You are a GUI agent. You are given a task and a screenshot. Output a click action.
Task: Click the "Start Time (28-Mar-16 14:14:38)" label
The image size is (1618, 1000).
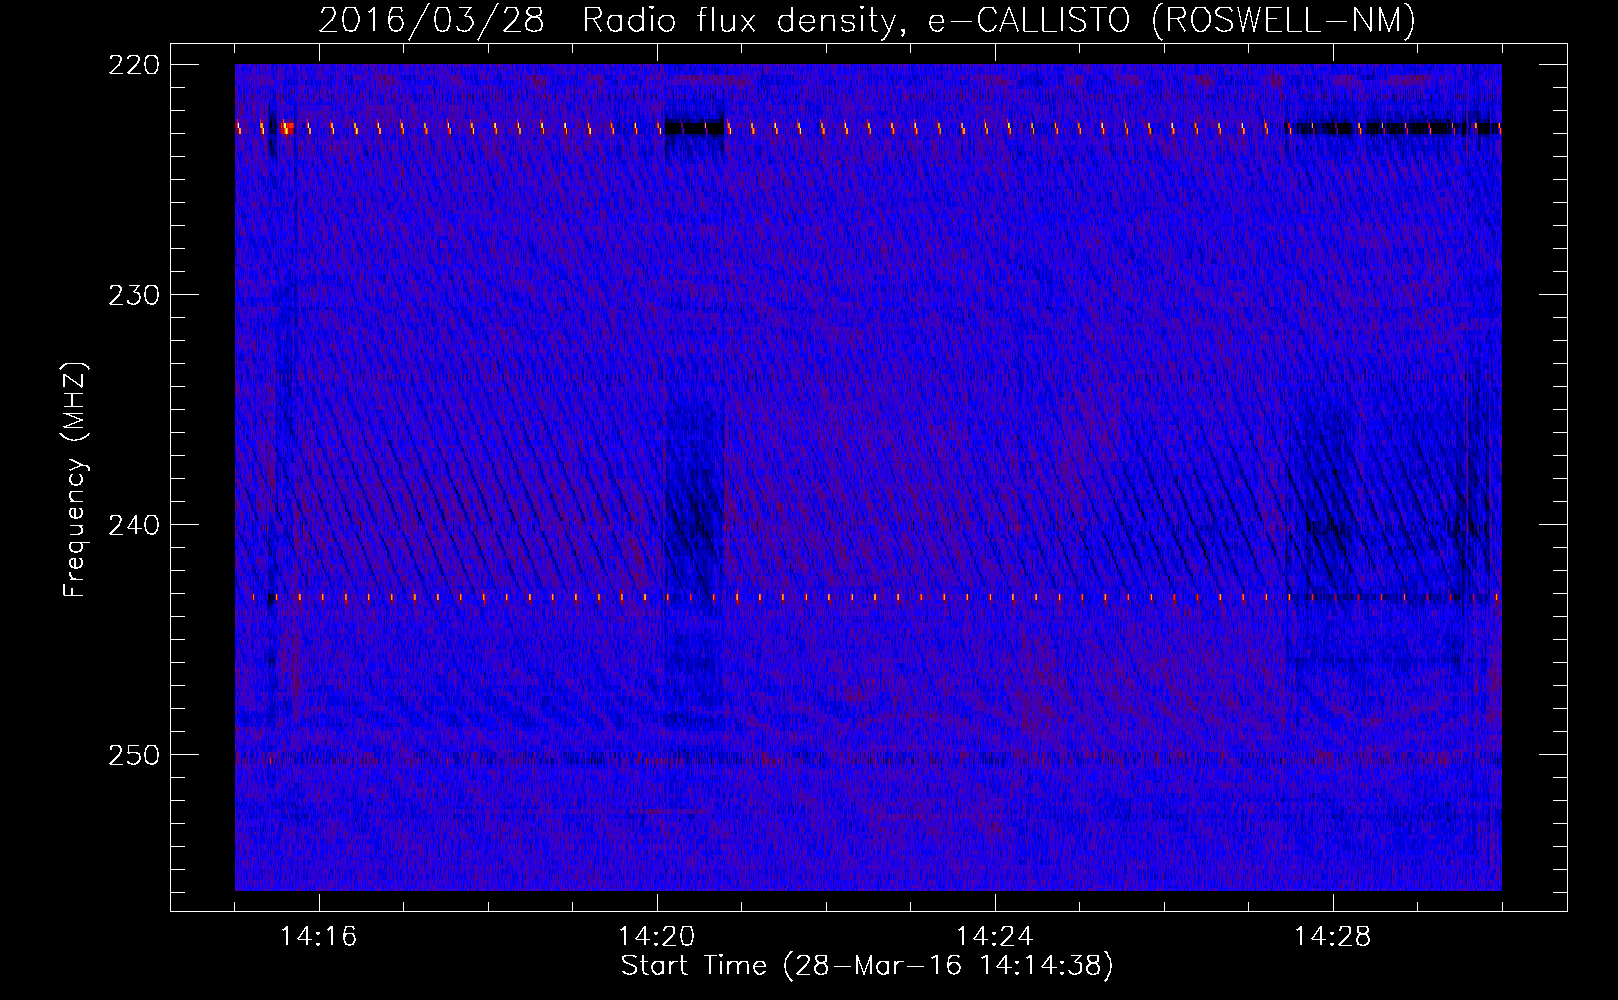(867, 966)
